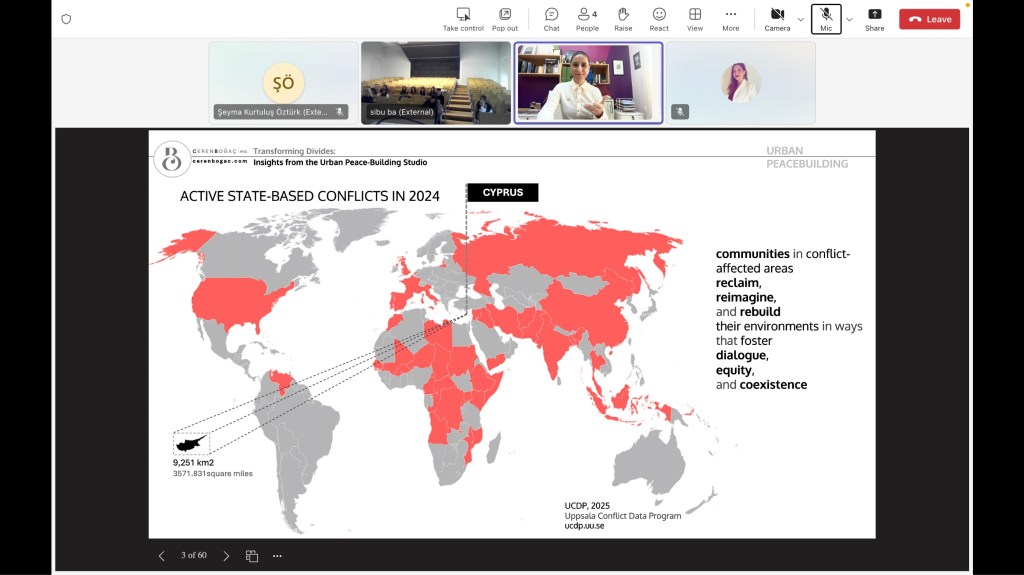Expand the Camera options dropdown arrow

coord(801,19)
